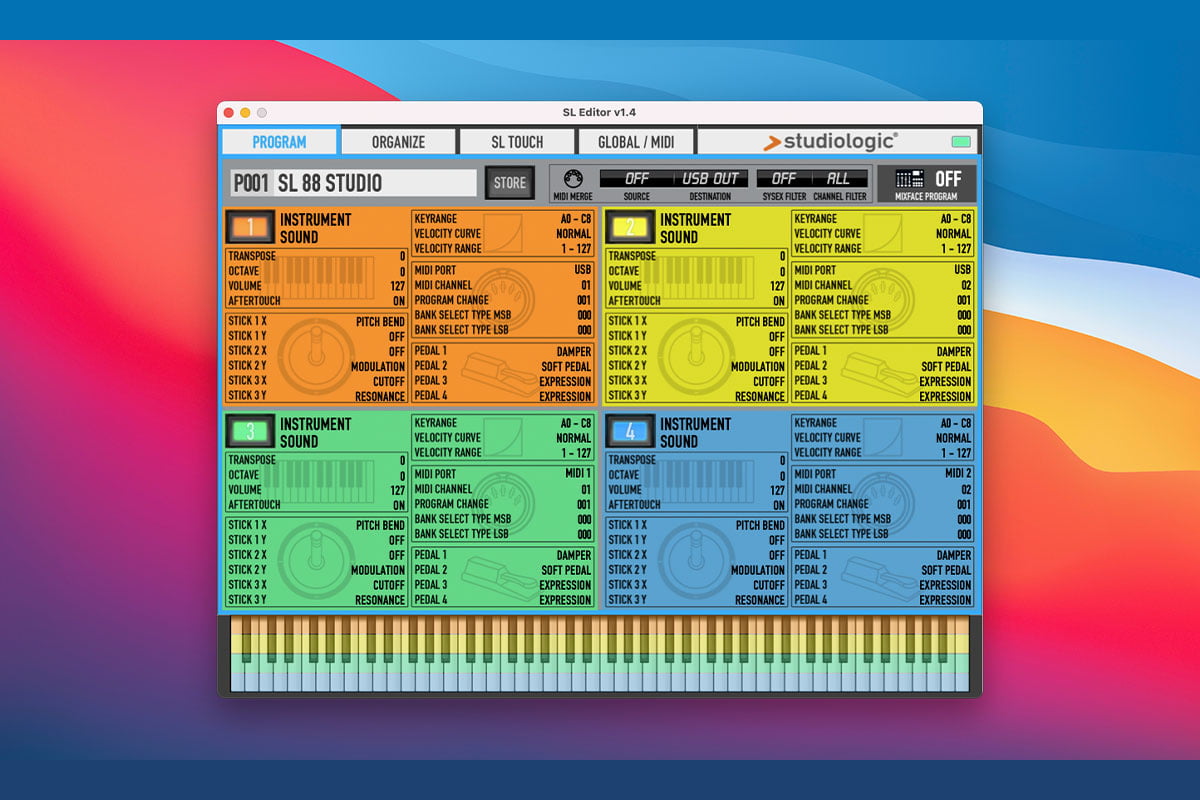Click zone 3 INSTRUMENT SOUND label
1200x800 pixels.
(315, 432)
